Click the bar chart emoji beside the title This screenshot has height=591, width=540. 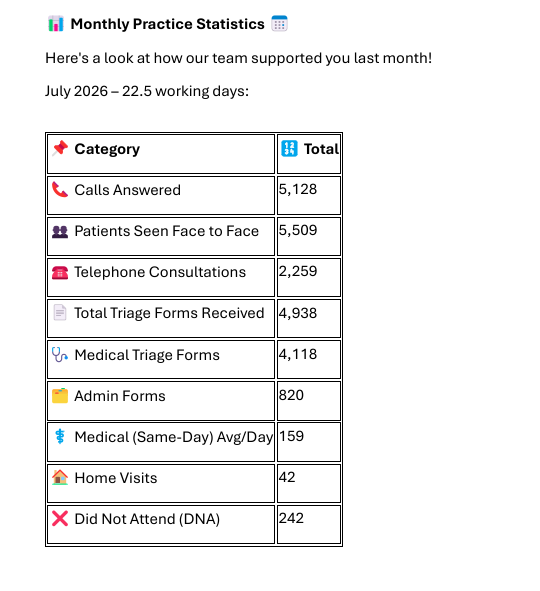56,24
